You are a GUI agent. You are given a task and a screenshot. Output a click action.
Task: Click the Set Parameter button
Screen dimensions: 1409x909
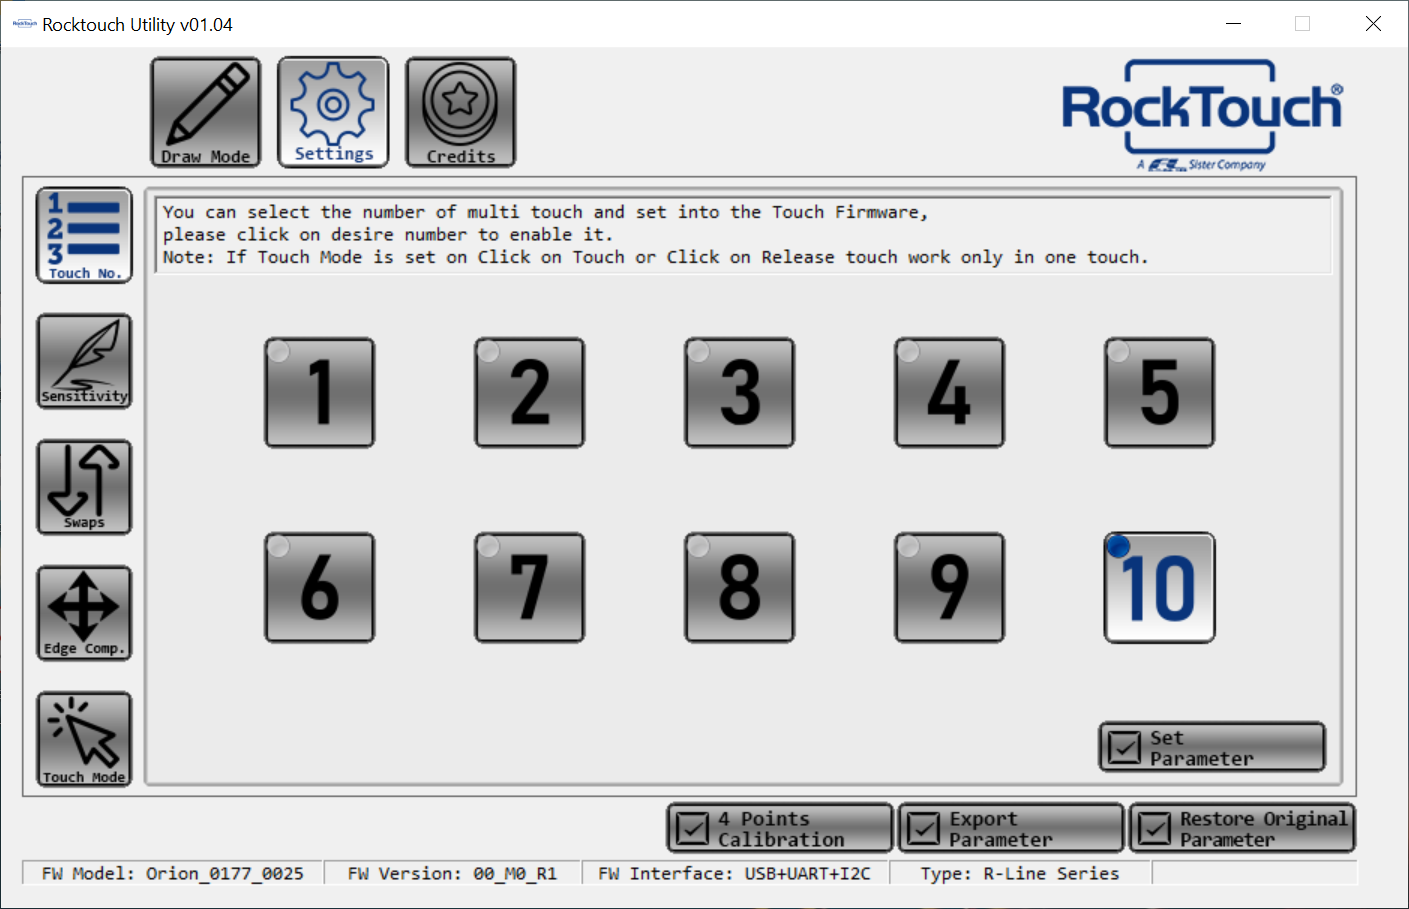[x=1212, y=747]
